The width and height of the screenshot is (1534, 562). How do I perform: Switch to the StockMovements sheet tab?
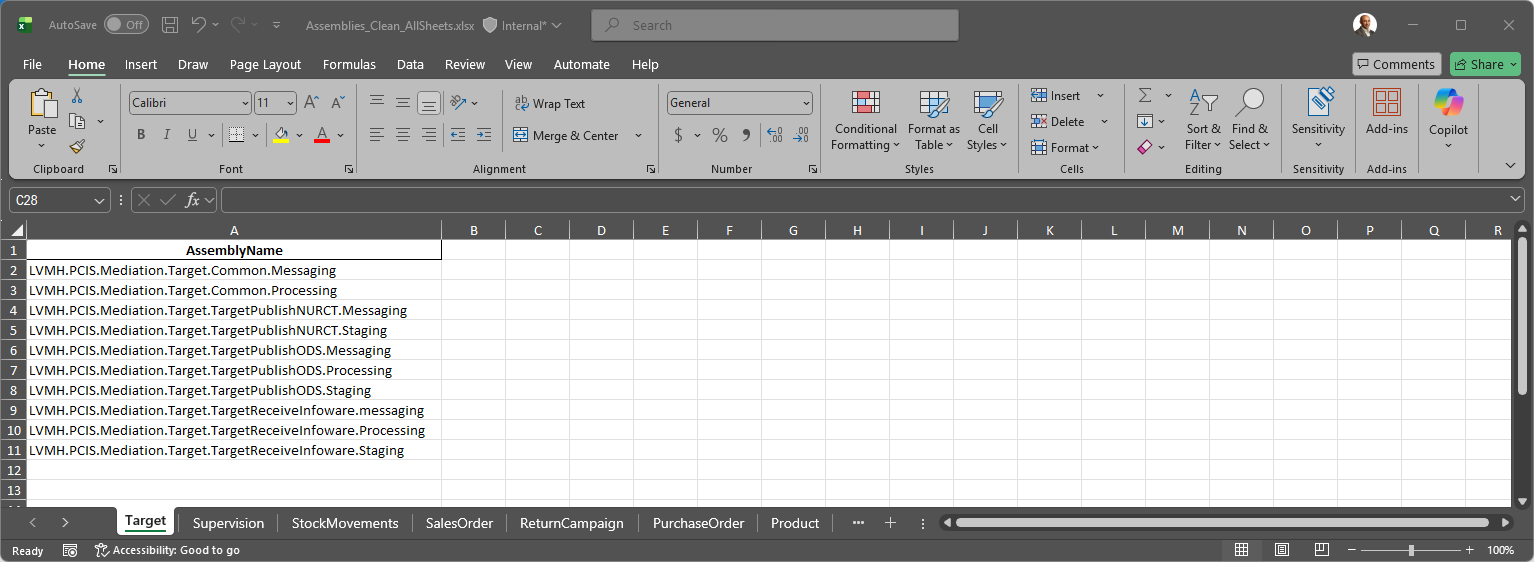pos(345,523)
